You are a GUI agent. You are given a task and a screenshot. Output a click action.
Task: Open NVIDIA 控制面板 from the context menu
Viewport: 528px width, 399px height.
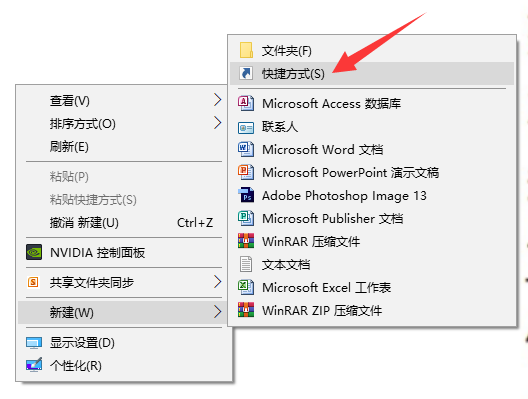pyautogui.click(x=124, y=253)
